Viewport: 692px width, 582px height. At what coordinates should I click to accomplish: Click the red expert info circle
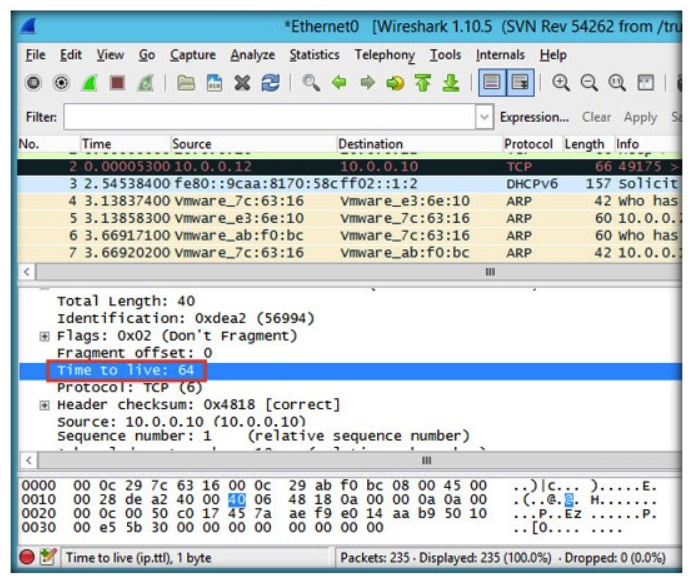[x=27, y=557]
